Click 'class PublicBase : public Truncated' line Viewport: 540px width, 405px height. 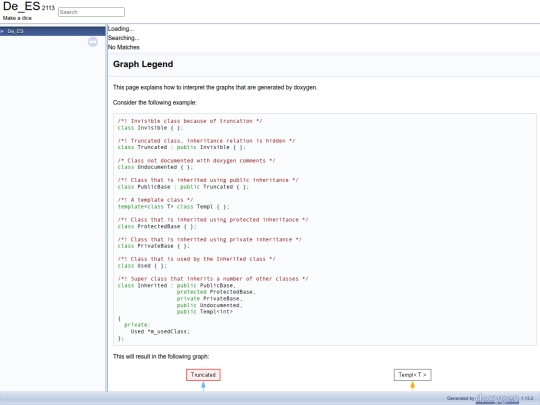click(x=183, y=187)
